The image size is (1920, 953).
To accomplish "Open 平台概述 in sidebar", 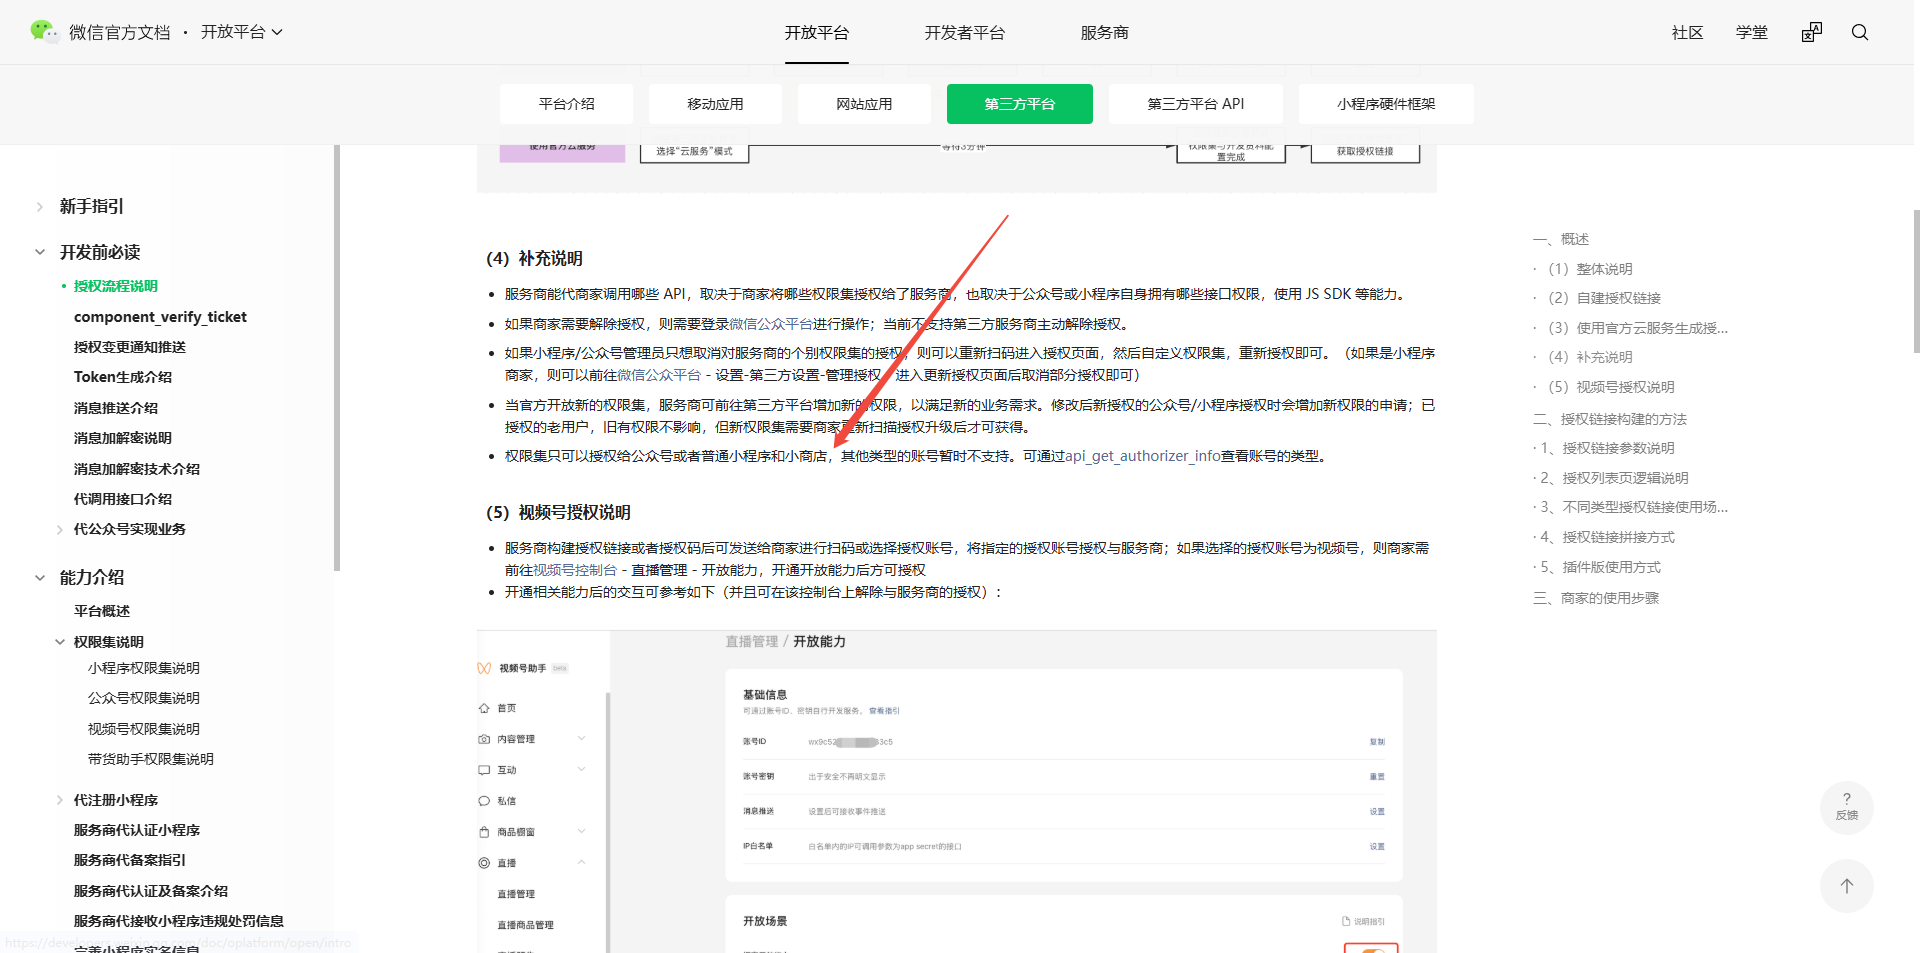I will 102,611.
